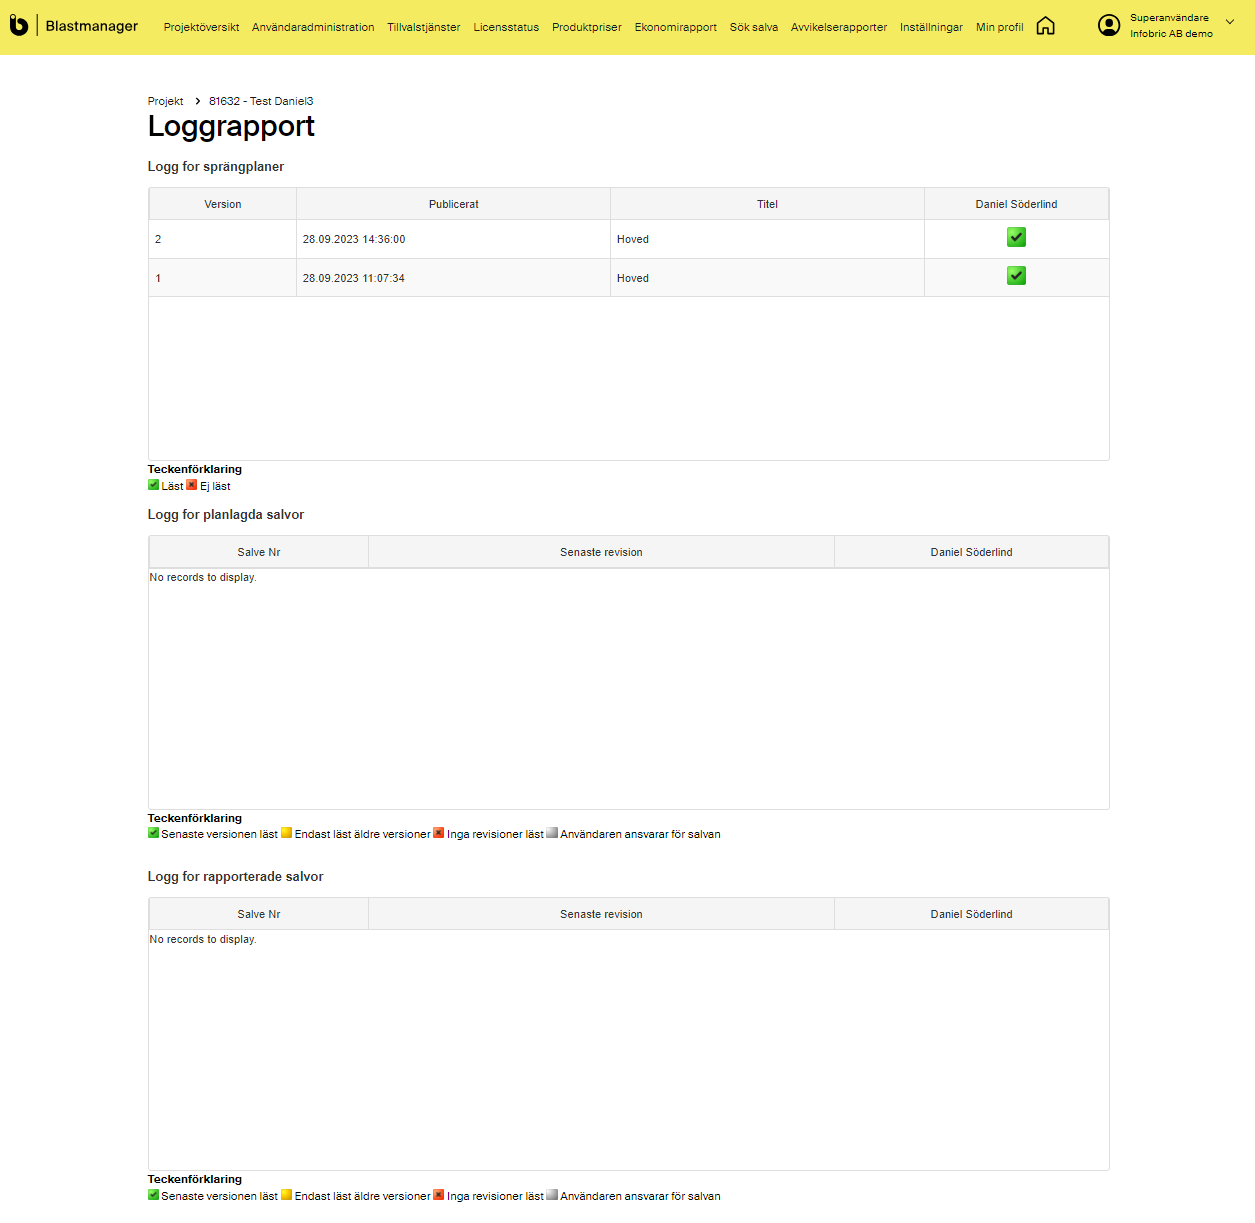Open Produktpriser menu item

pyautogui.click(x=587, y=27)
